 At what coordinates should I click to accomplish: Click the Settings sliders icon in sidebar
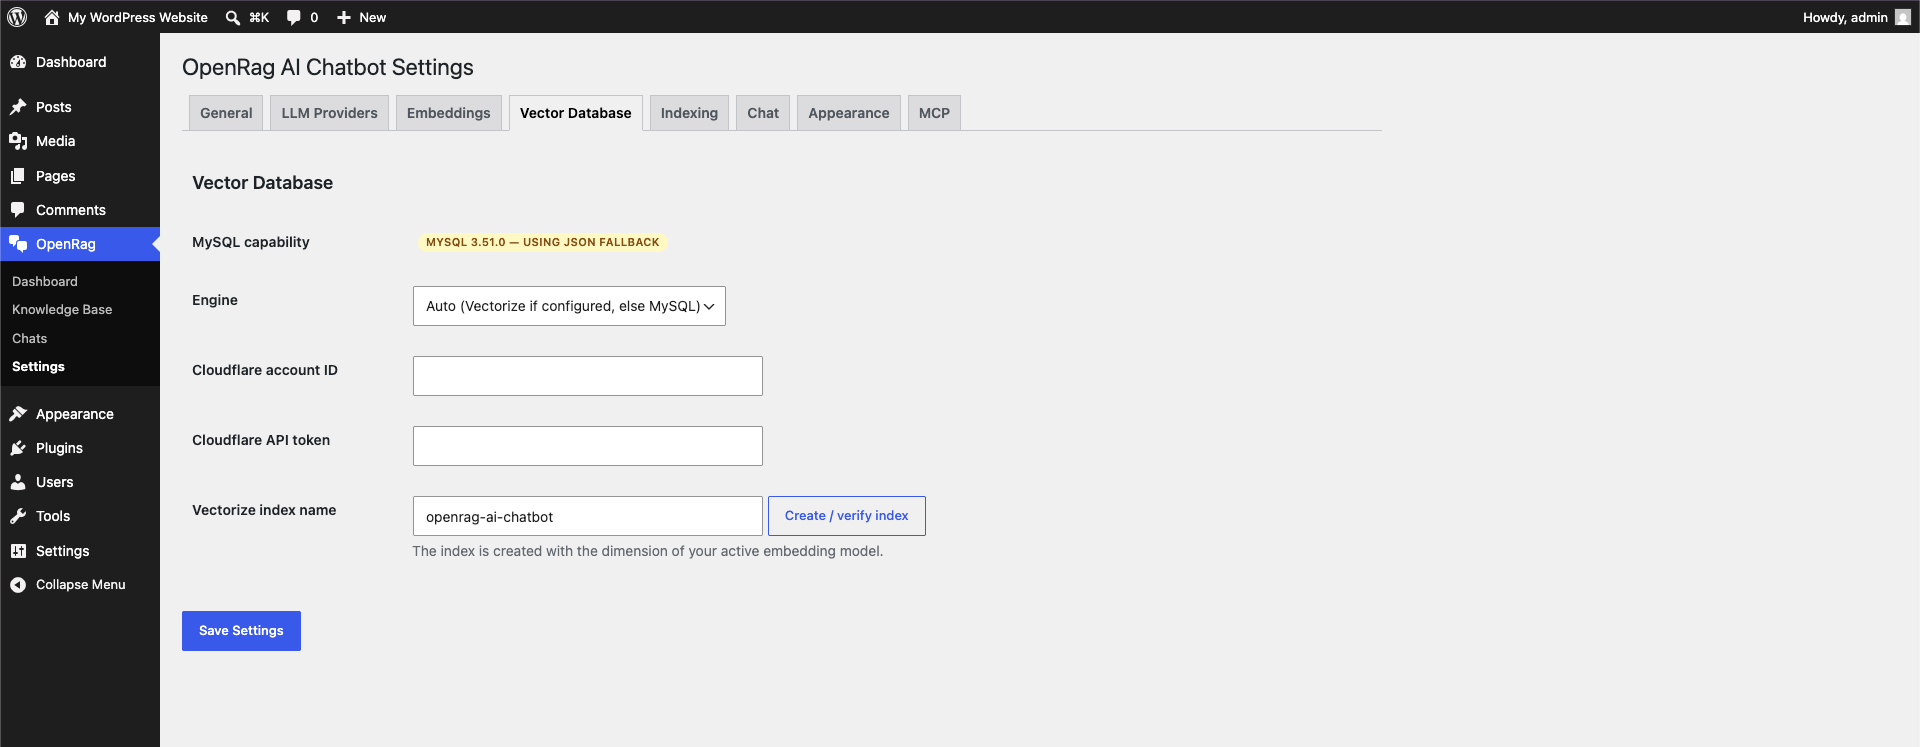coord(18,551)
